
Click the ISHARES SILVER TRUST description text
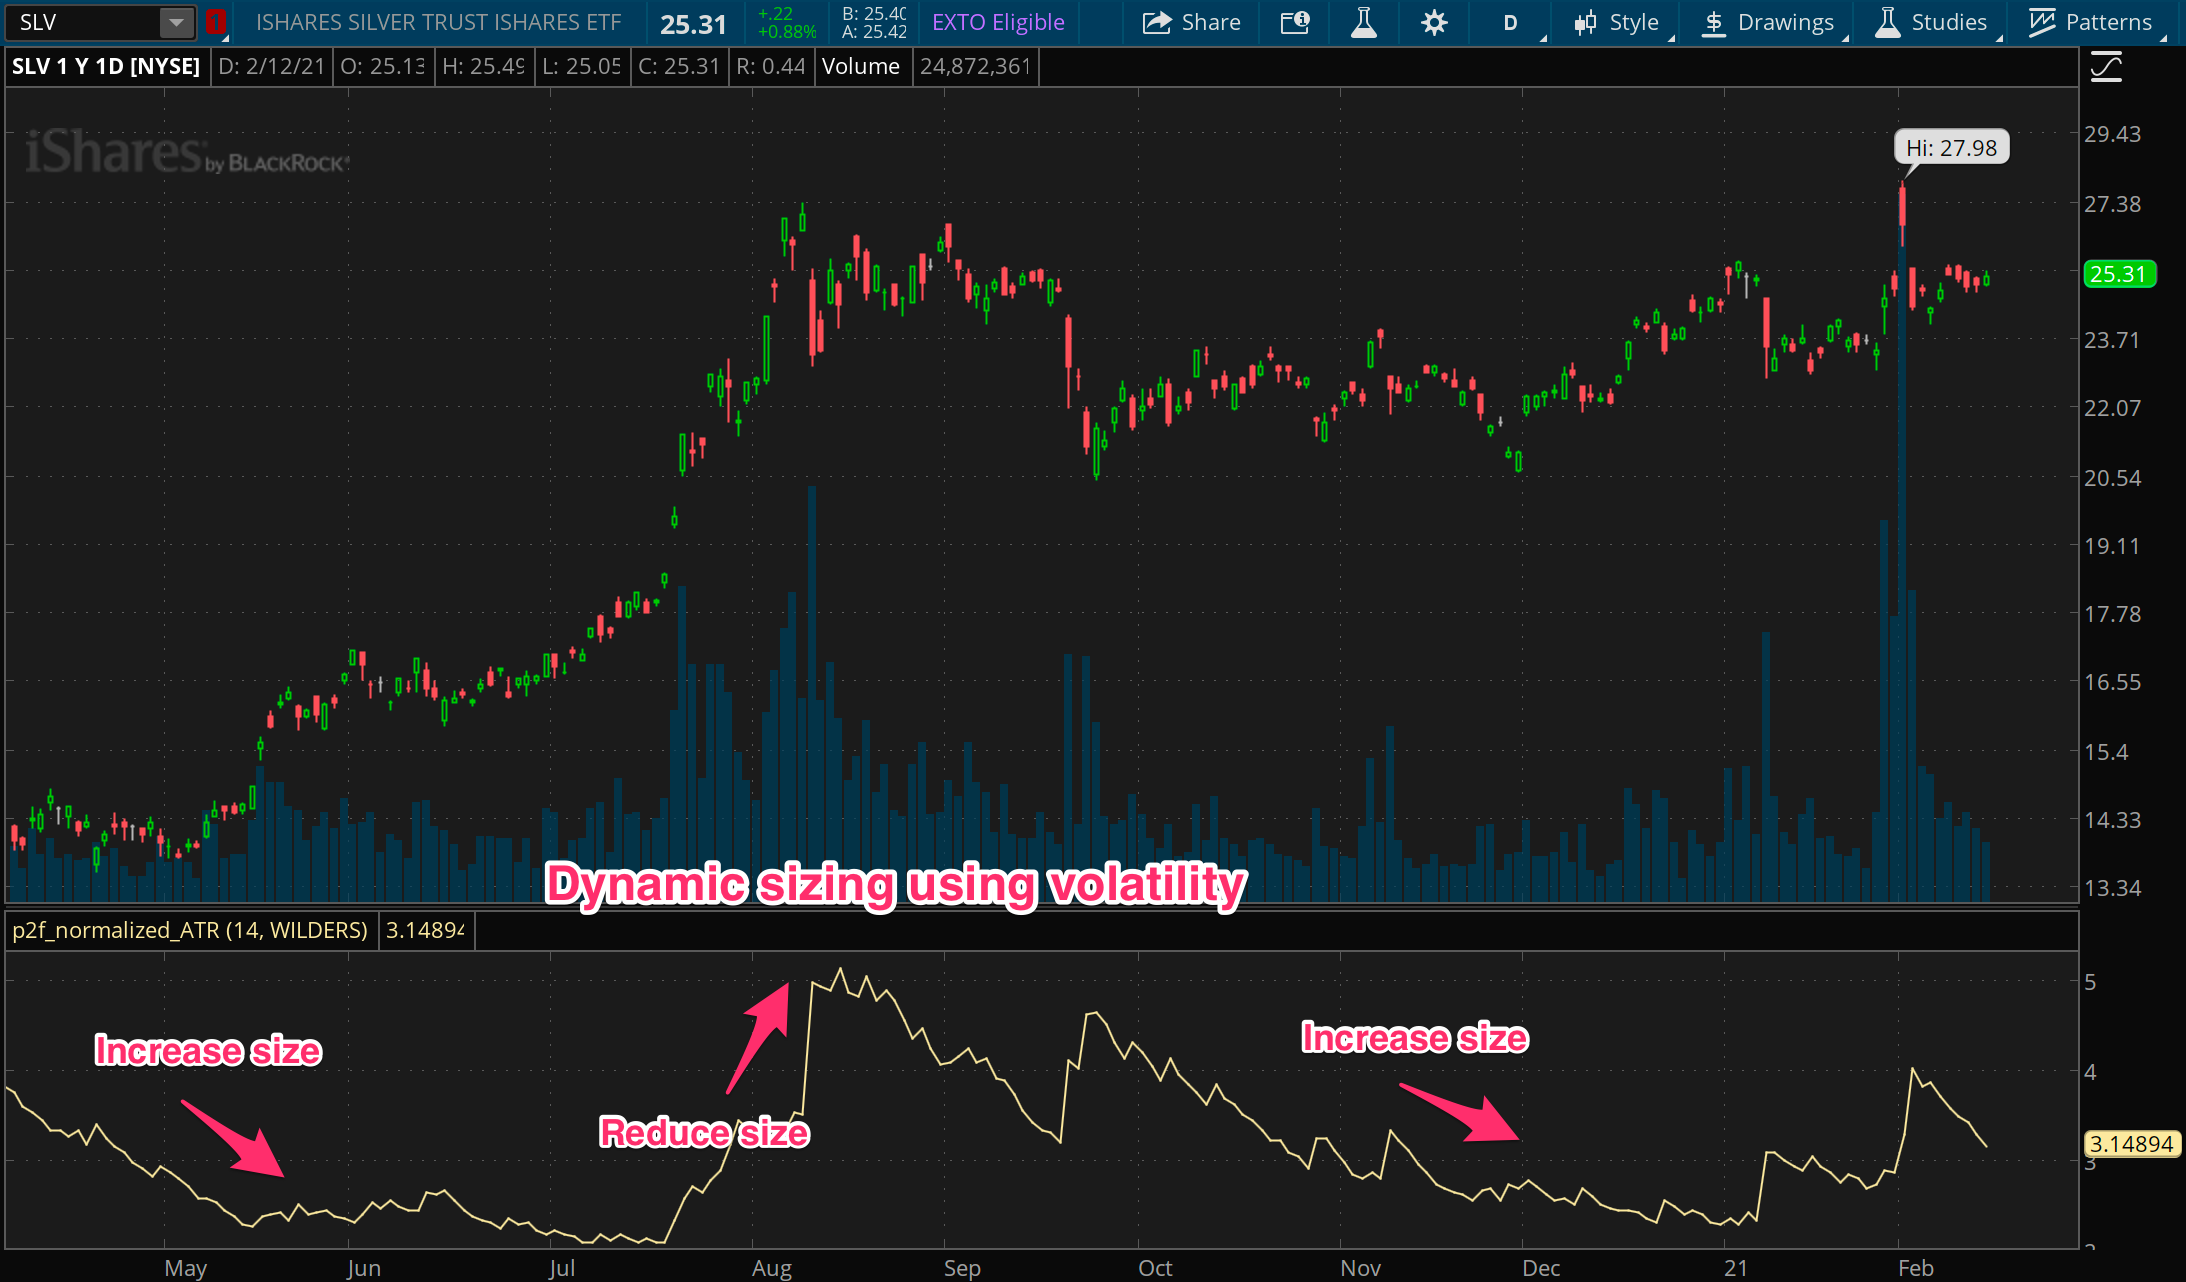pyautogui.click(x=438, y=22)
